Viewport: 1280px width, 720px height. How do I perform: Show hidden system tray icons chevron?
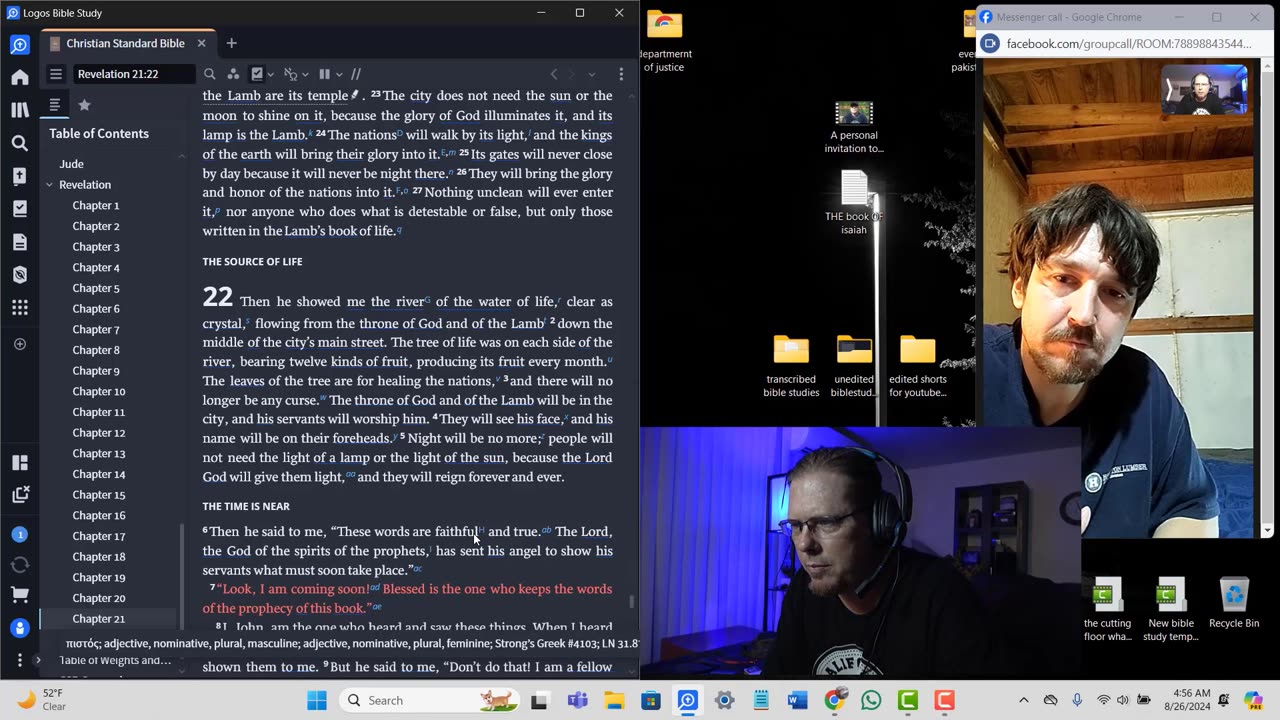click(x=1023, y=700)
